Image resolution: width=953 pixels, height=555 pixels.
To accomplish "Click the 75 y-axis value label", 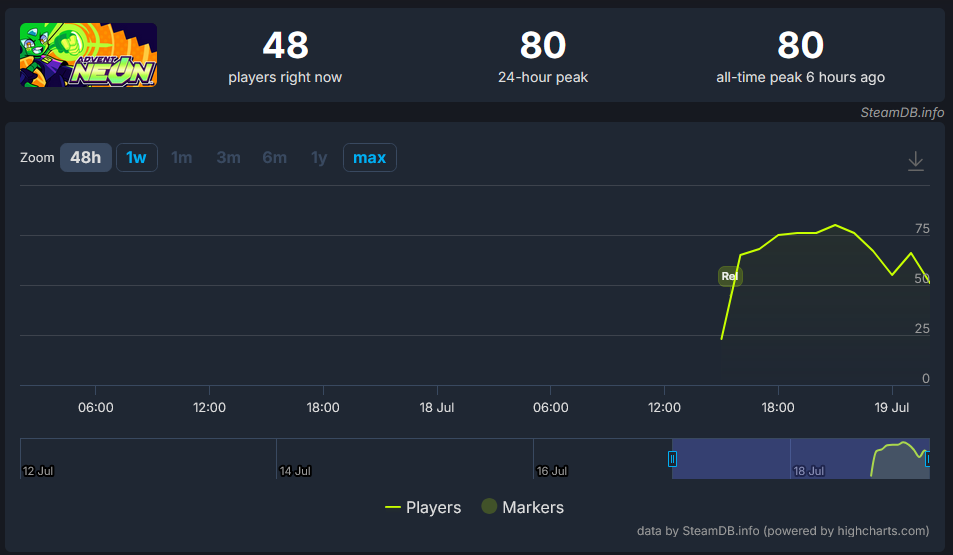I will 922,229.
